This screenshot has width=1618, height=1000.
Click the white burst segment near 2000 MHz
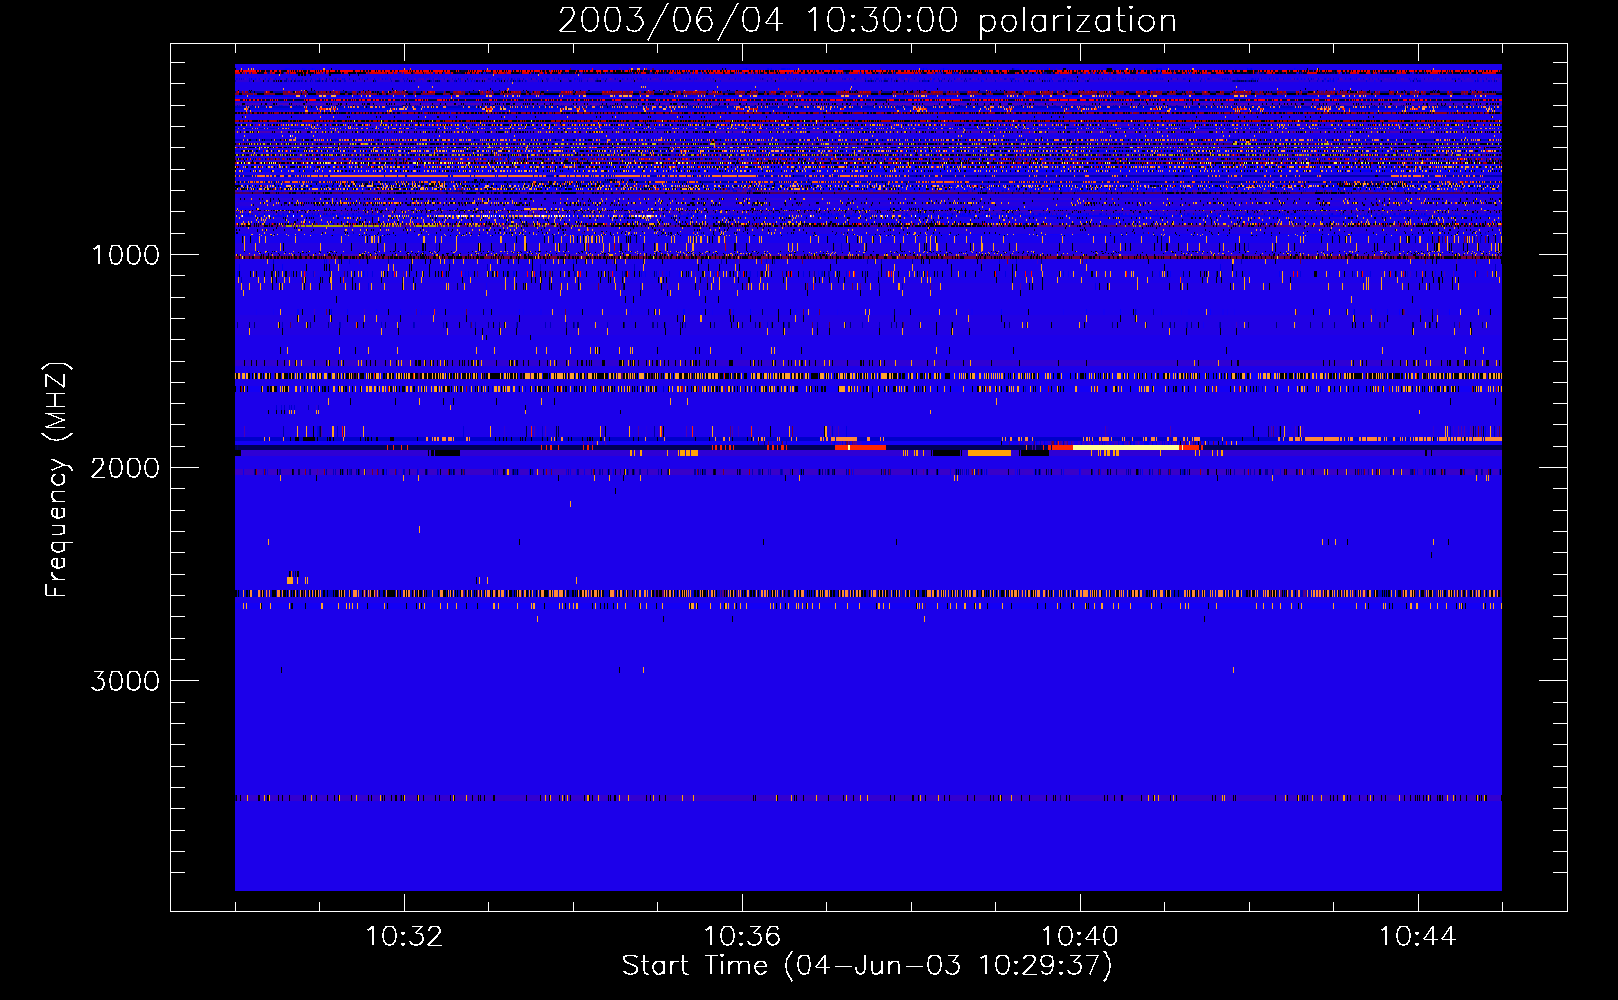coord(1127,448)
